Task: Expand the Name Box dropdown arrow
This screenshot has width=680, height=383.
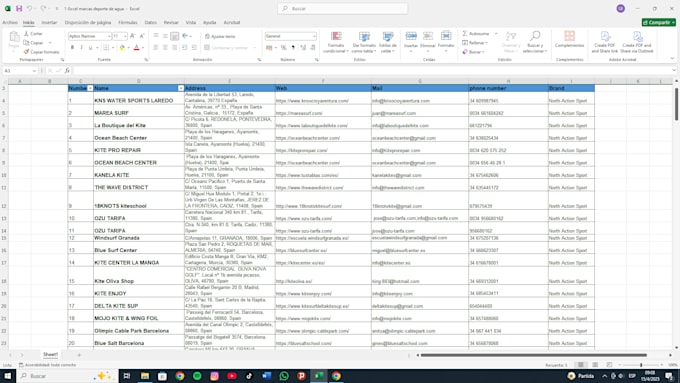Action: coord(34,70)
